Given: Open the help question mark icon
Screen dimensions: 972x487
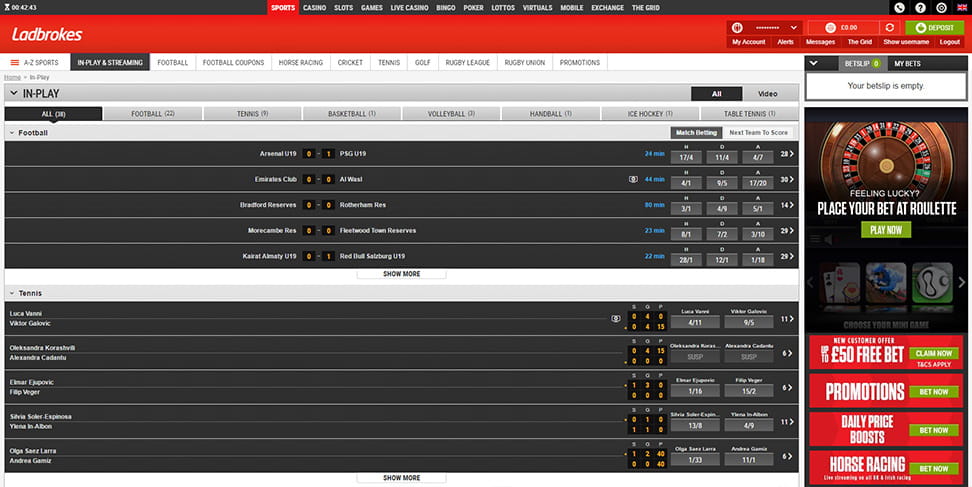Looking at the screenshot, I should pos(920,8).
